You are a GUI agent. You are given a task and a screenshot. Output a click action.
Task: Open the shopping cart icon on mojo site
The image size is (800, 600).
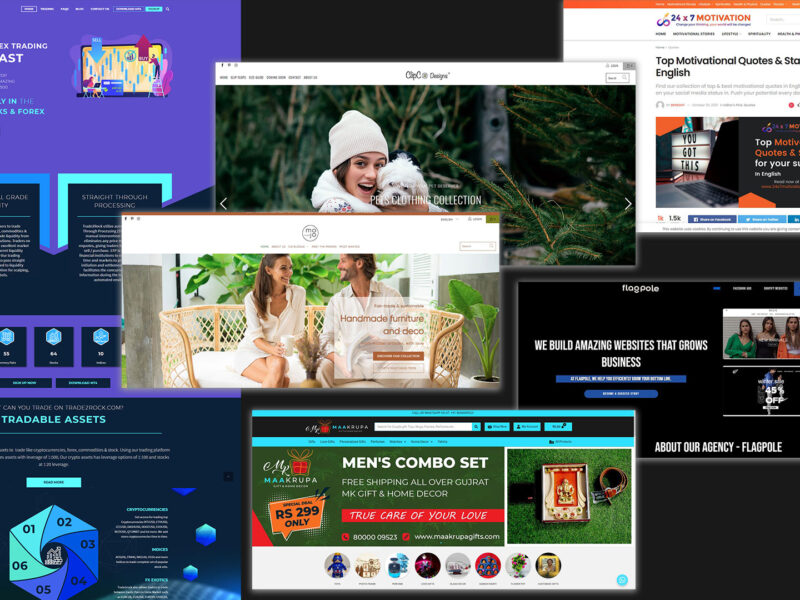[494, 219]
